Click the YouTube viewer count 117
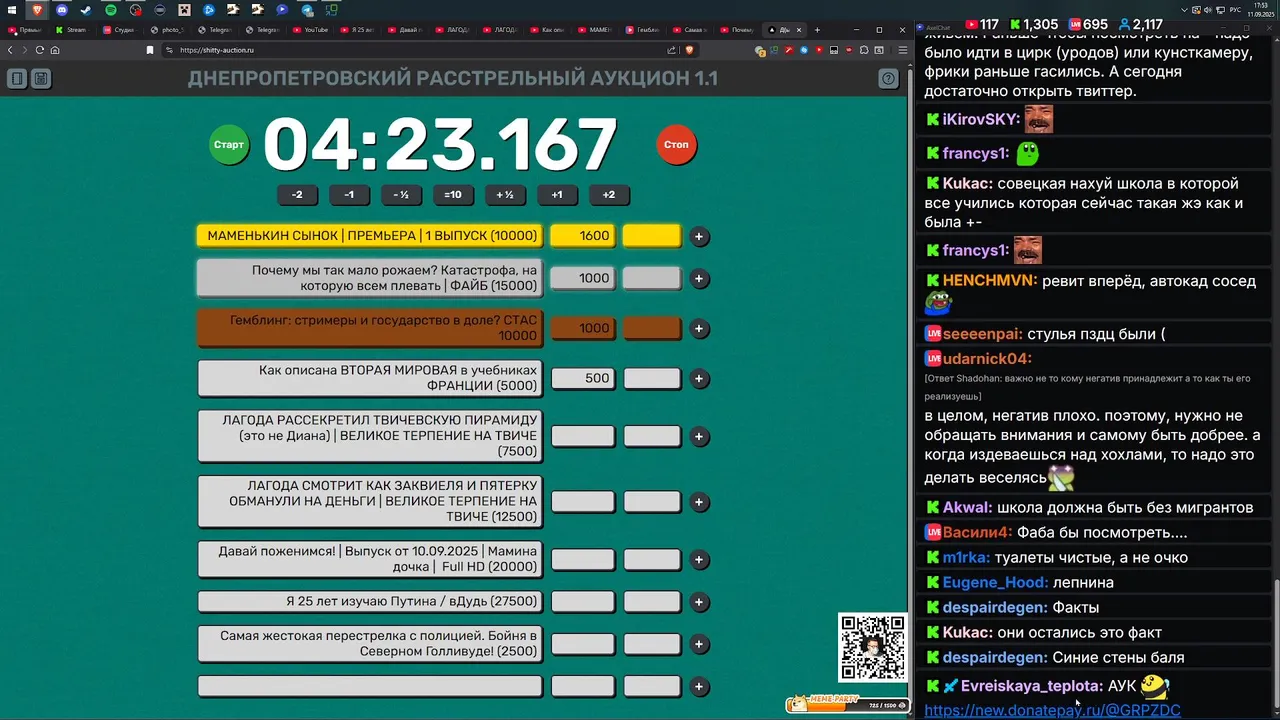Screen dimensions: 1280x720 tap(981, 24)
